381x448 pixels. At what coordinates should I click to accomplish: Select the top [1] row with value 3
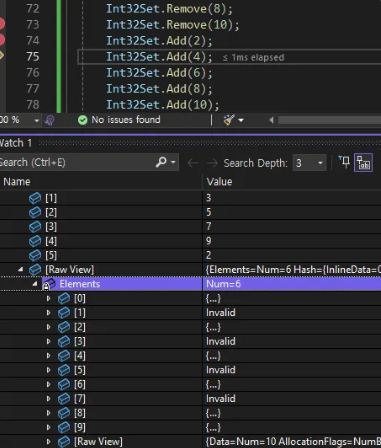[x=190, y=198]
